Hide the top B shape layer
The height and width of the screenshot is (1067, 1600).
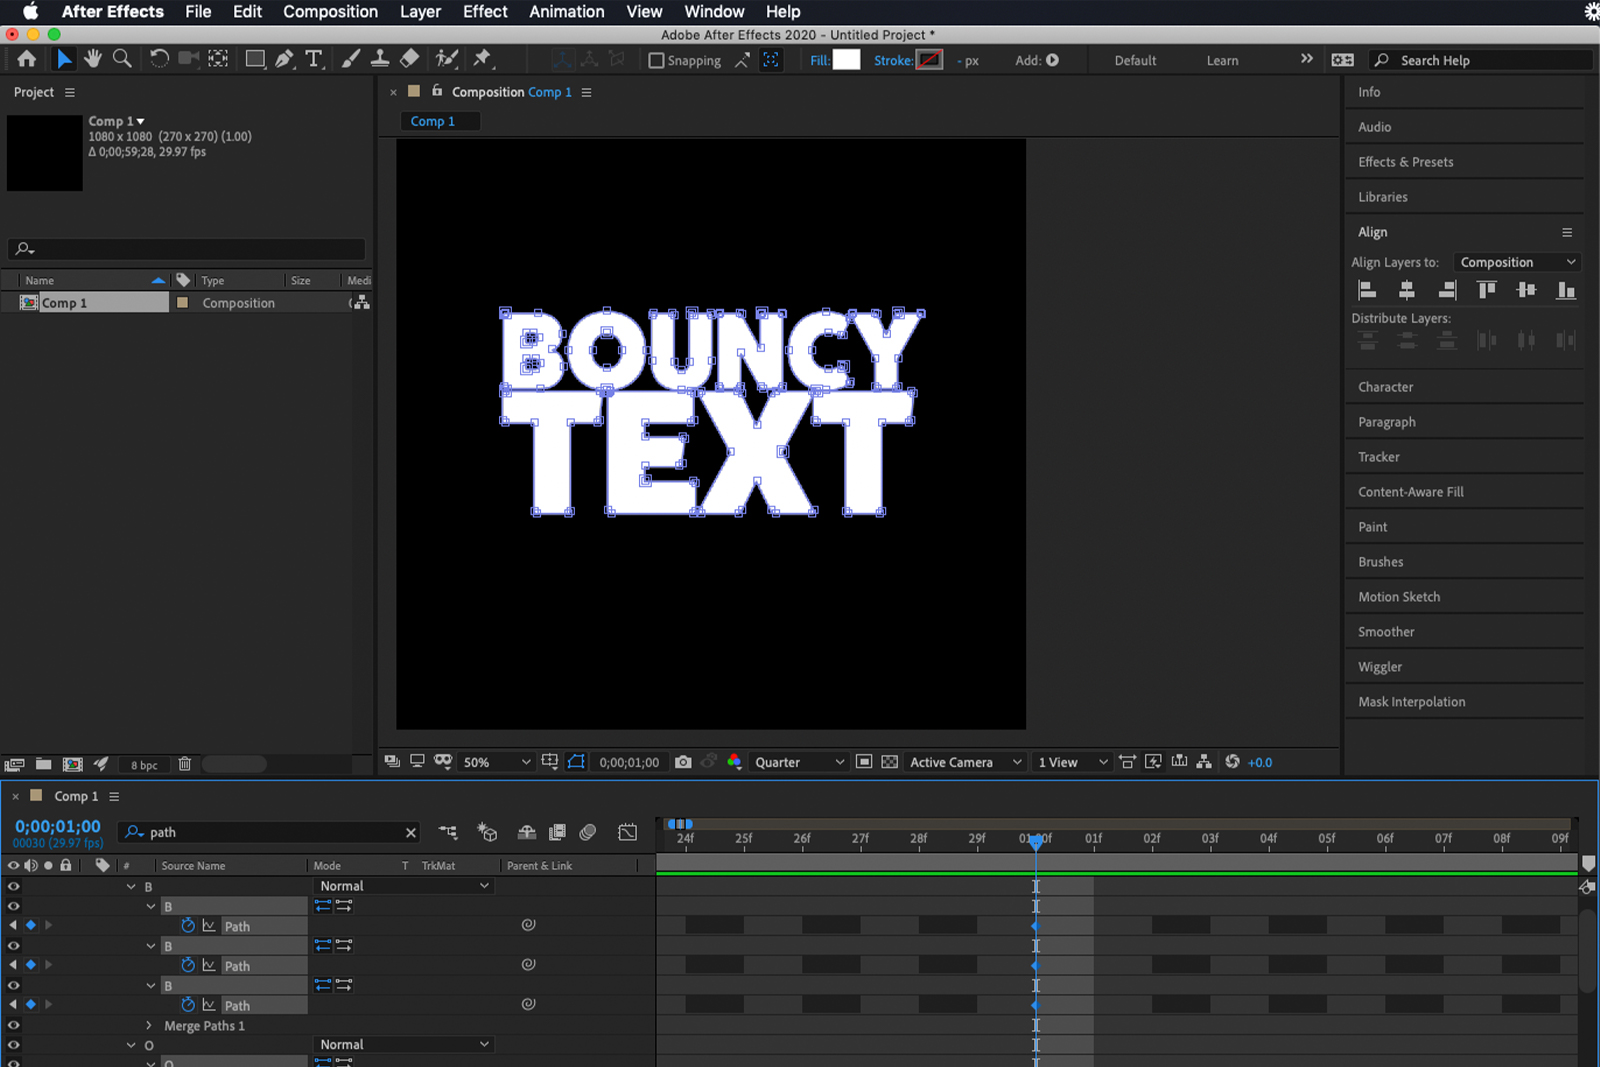coord(13,886)
